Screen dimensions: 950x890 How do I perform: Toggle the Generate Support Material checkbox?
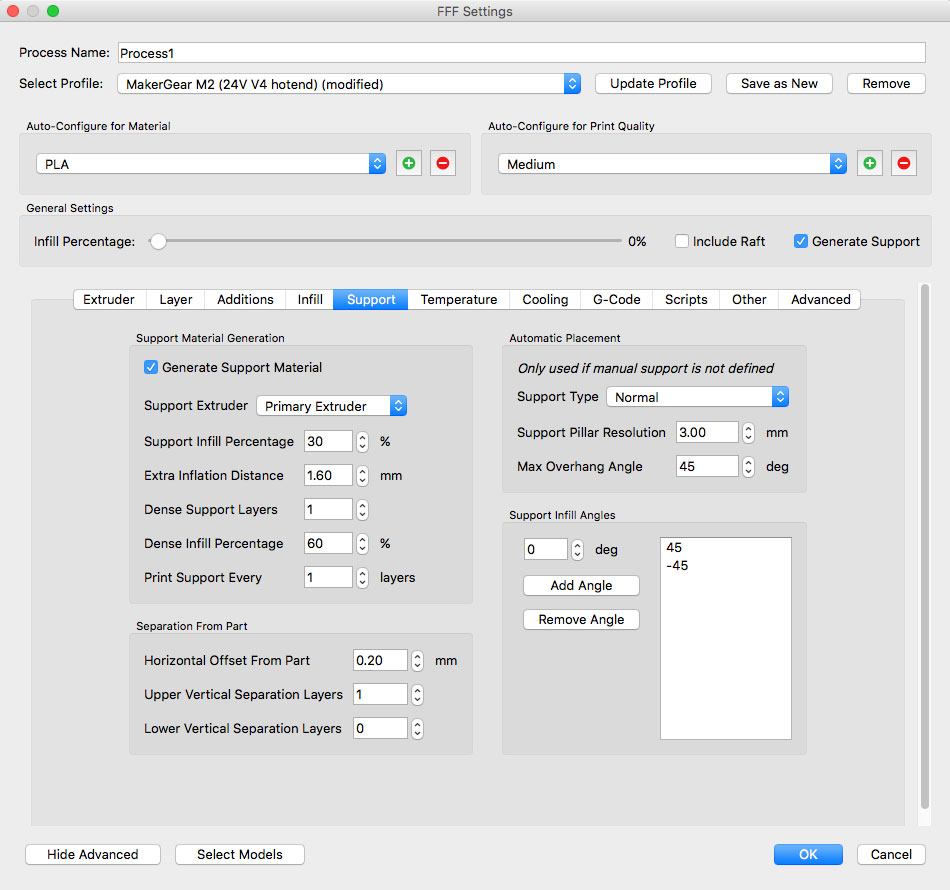tap(152, 367)
